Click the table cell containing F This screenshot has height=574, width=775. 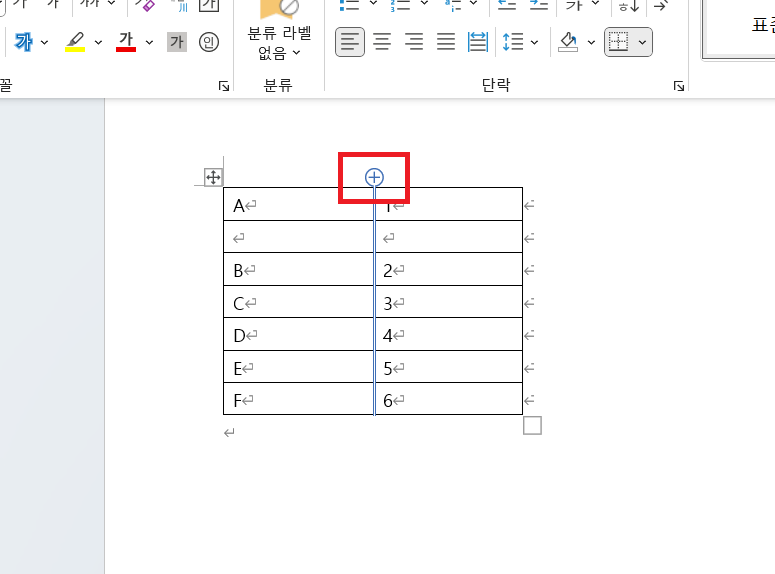[x=299, y=399]
